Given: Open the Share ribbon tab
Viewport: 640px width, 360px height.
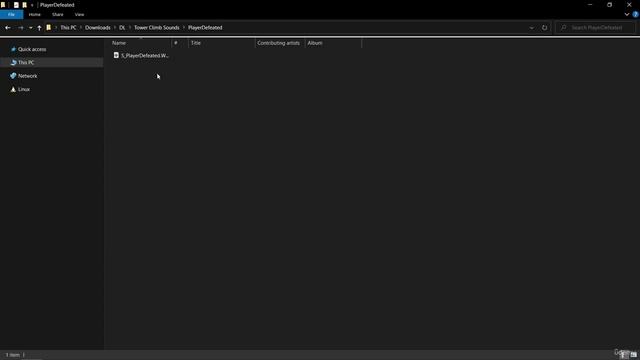Looking at the screenshot, I should pyautogui.click(x=58, y=14).
